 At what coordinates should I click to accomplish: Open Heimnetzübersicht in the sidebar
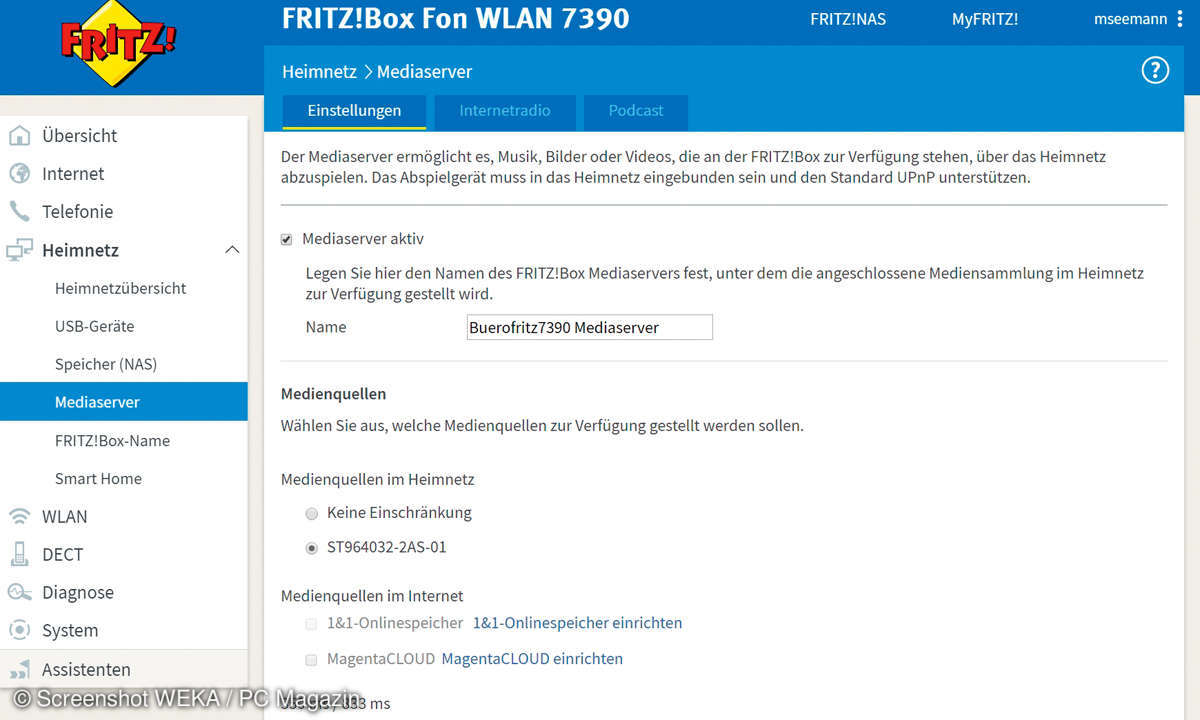click(x=121, y=288)
